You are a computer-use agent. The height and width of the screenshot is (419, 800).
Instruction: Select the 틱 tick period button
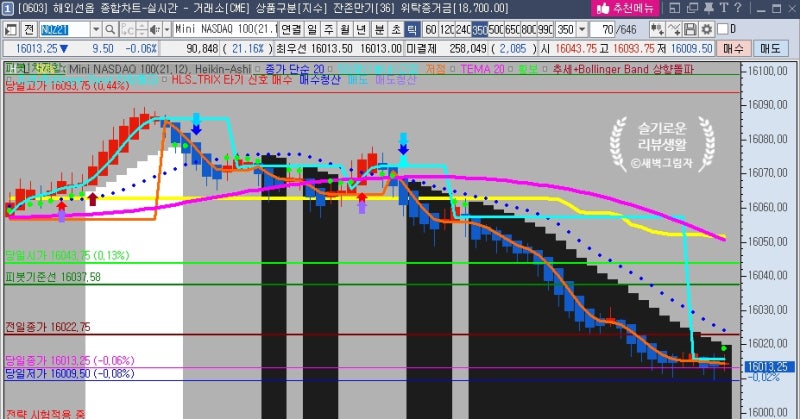coord(412,30)
